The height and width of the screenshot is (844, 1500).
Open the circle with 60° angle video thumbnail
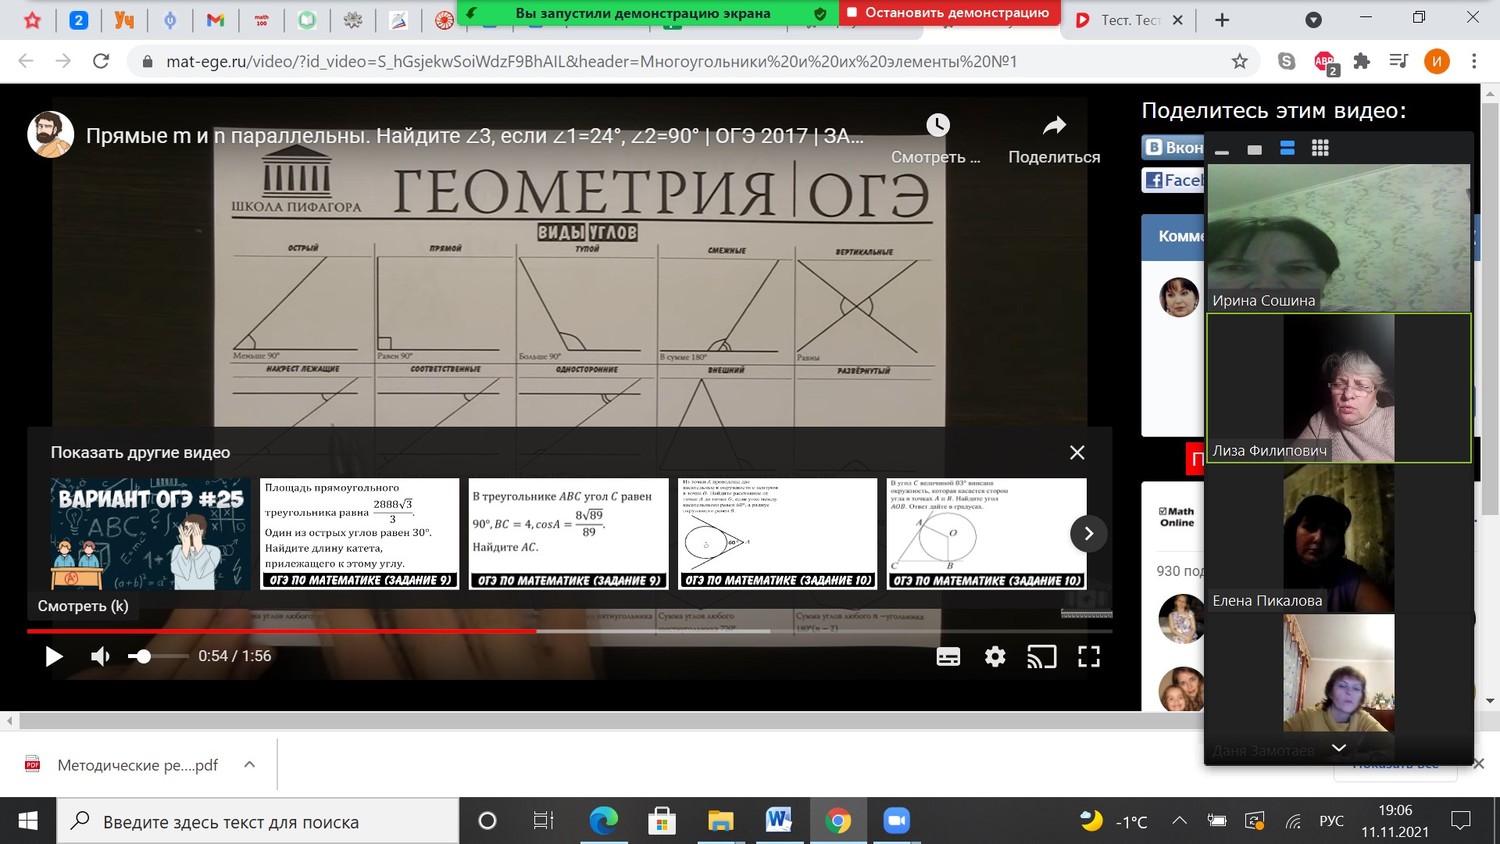pos(778,533)
